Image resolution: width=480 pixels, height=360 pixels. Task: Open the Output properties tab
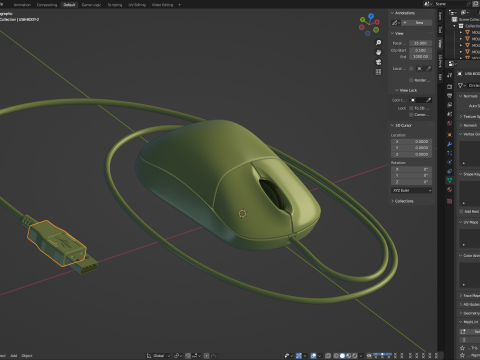pos(450,96)
